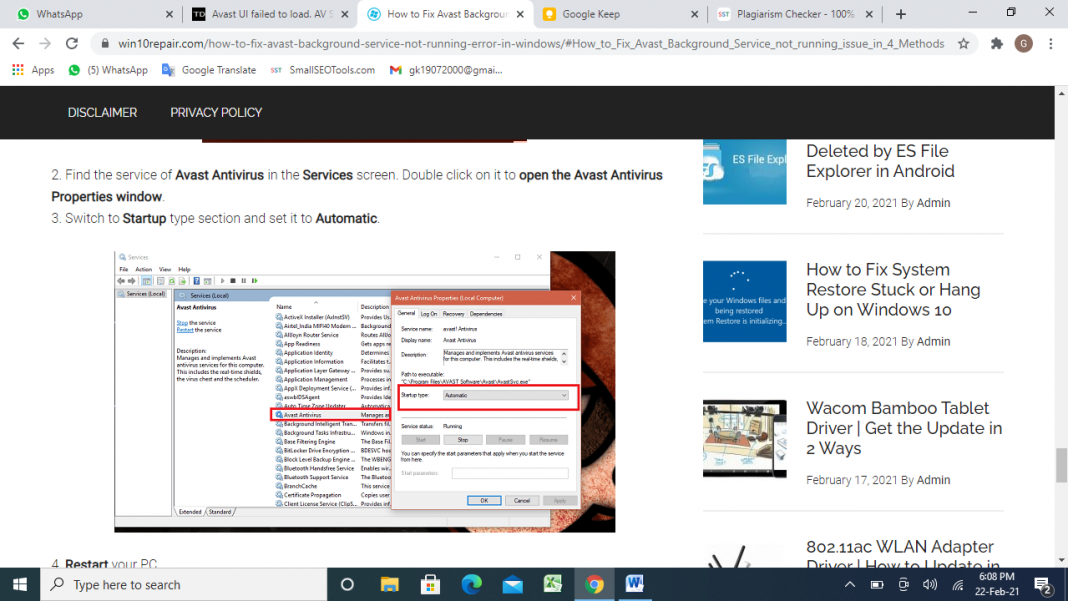Close the How to Fix Avast tab

(x=520, y=14)
